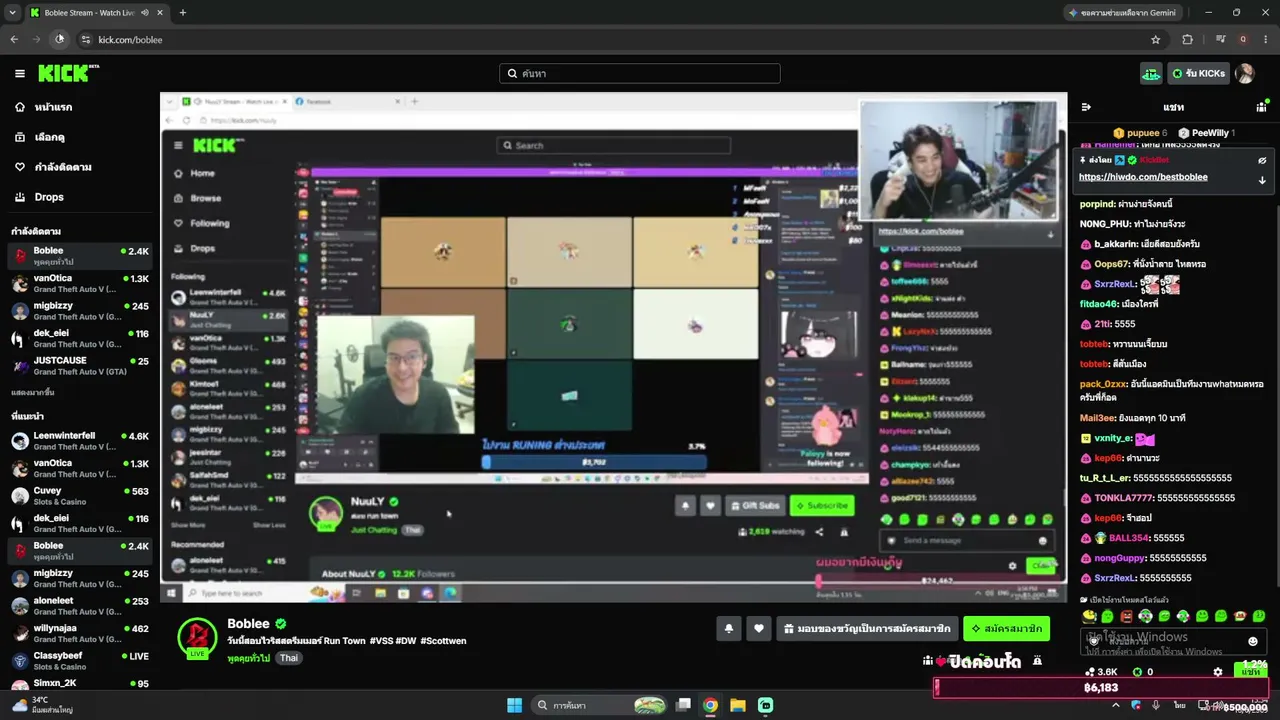1280x720 pixels.
Task: Open willynajaa channel in the sidebar
Action: click(80, 633)
